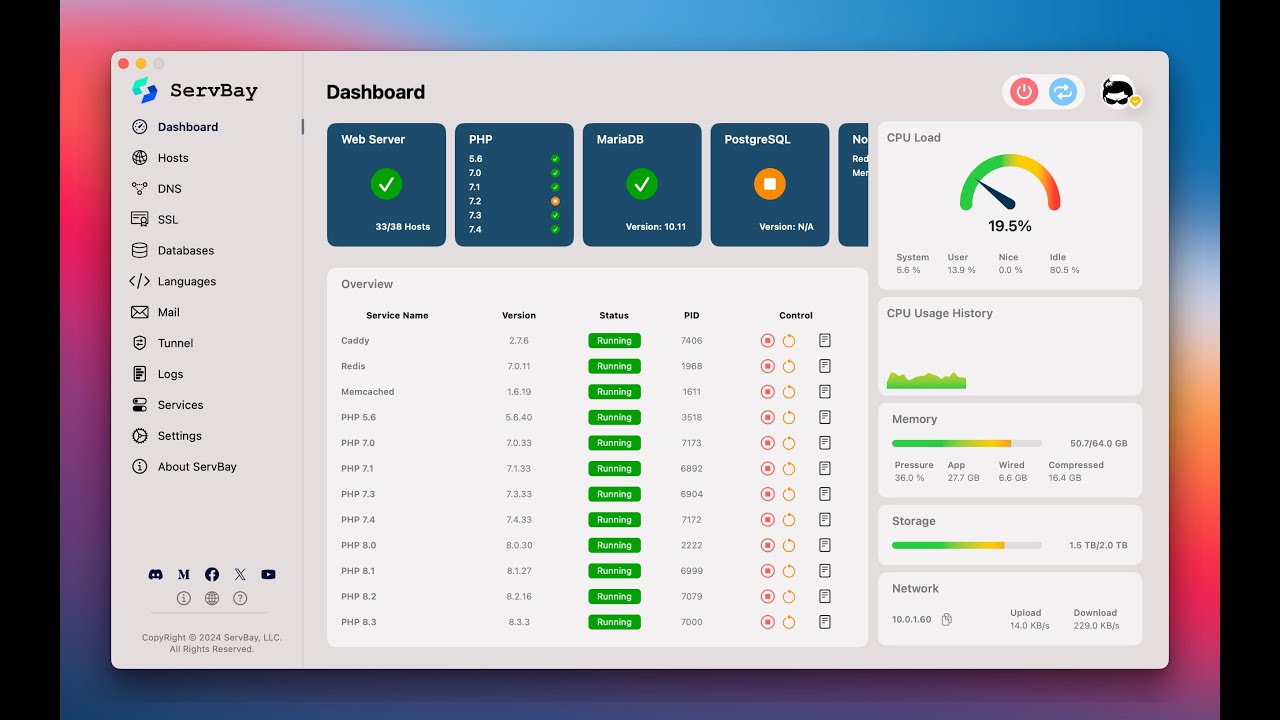Viewport: 1280px width, 720px height.
Task: Restart the PHP 7.0 service
Action: (789, 443)
